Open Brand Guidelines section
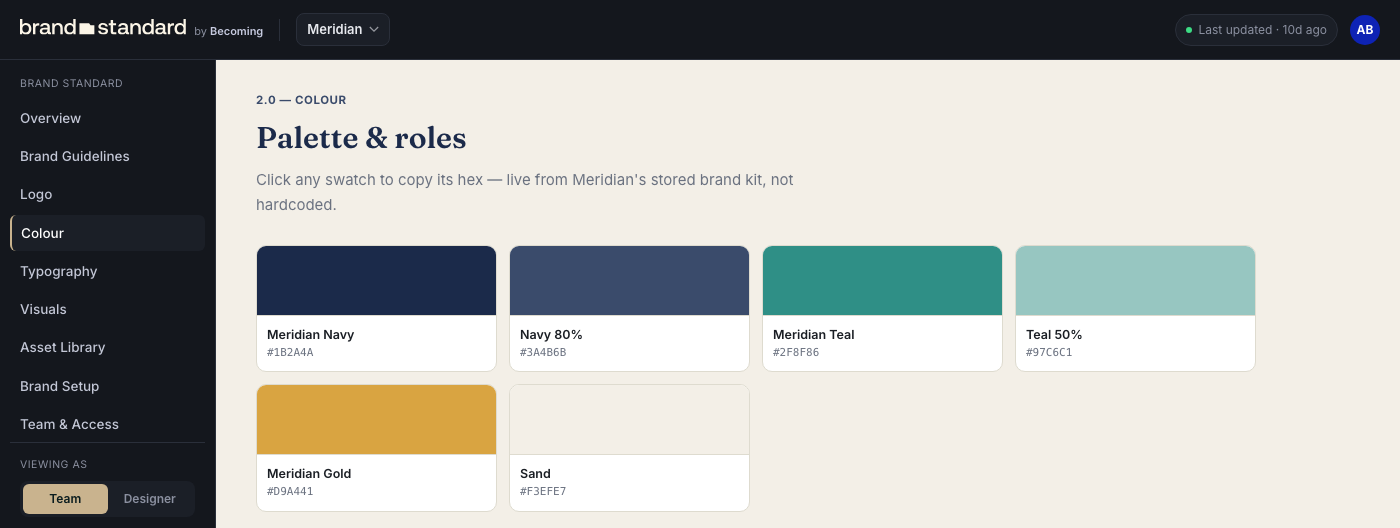 [x=107, y=156]
